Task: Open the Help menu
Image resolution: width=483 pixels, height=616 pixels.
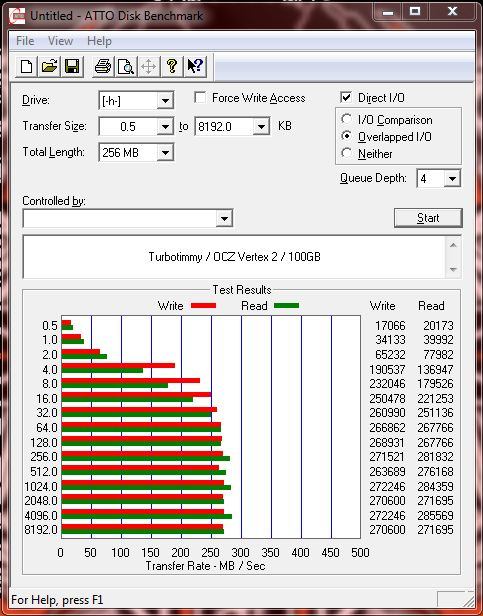Action: pos(99,41)
